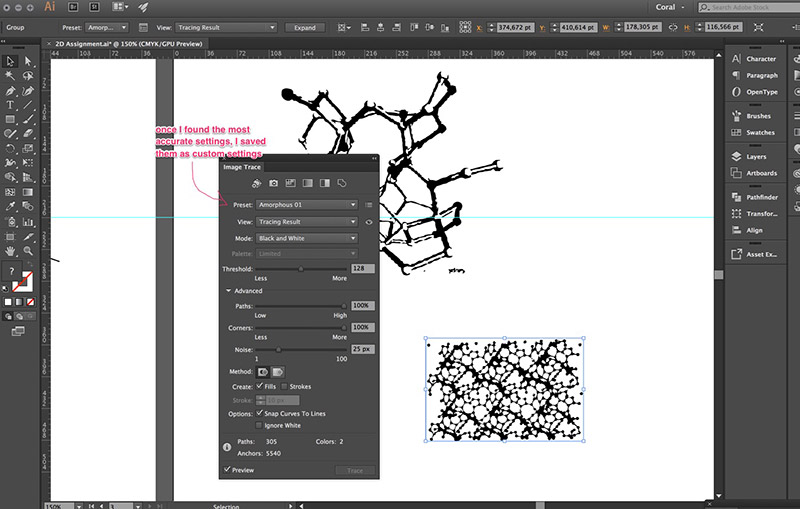800x509 pixels.
Task: Select the Rectangle tool
Action: (x=10, y=119)
